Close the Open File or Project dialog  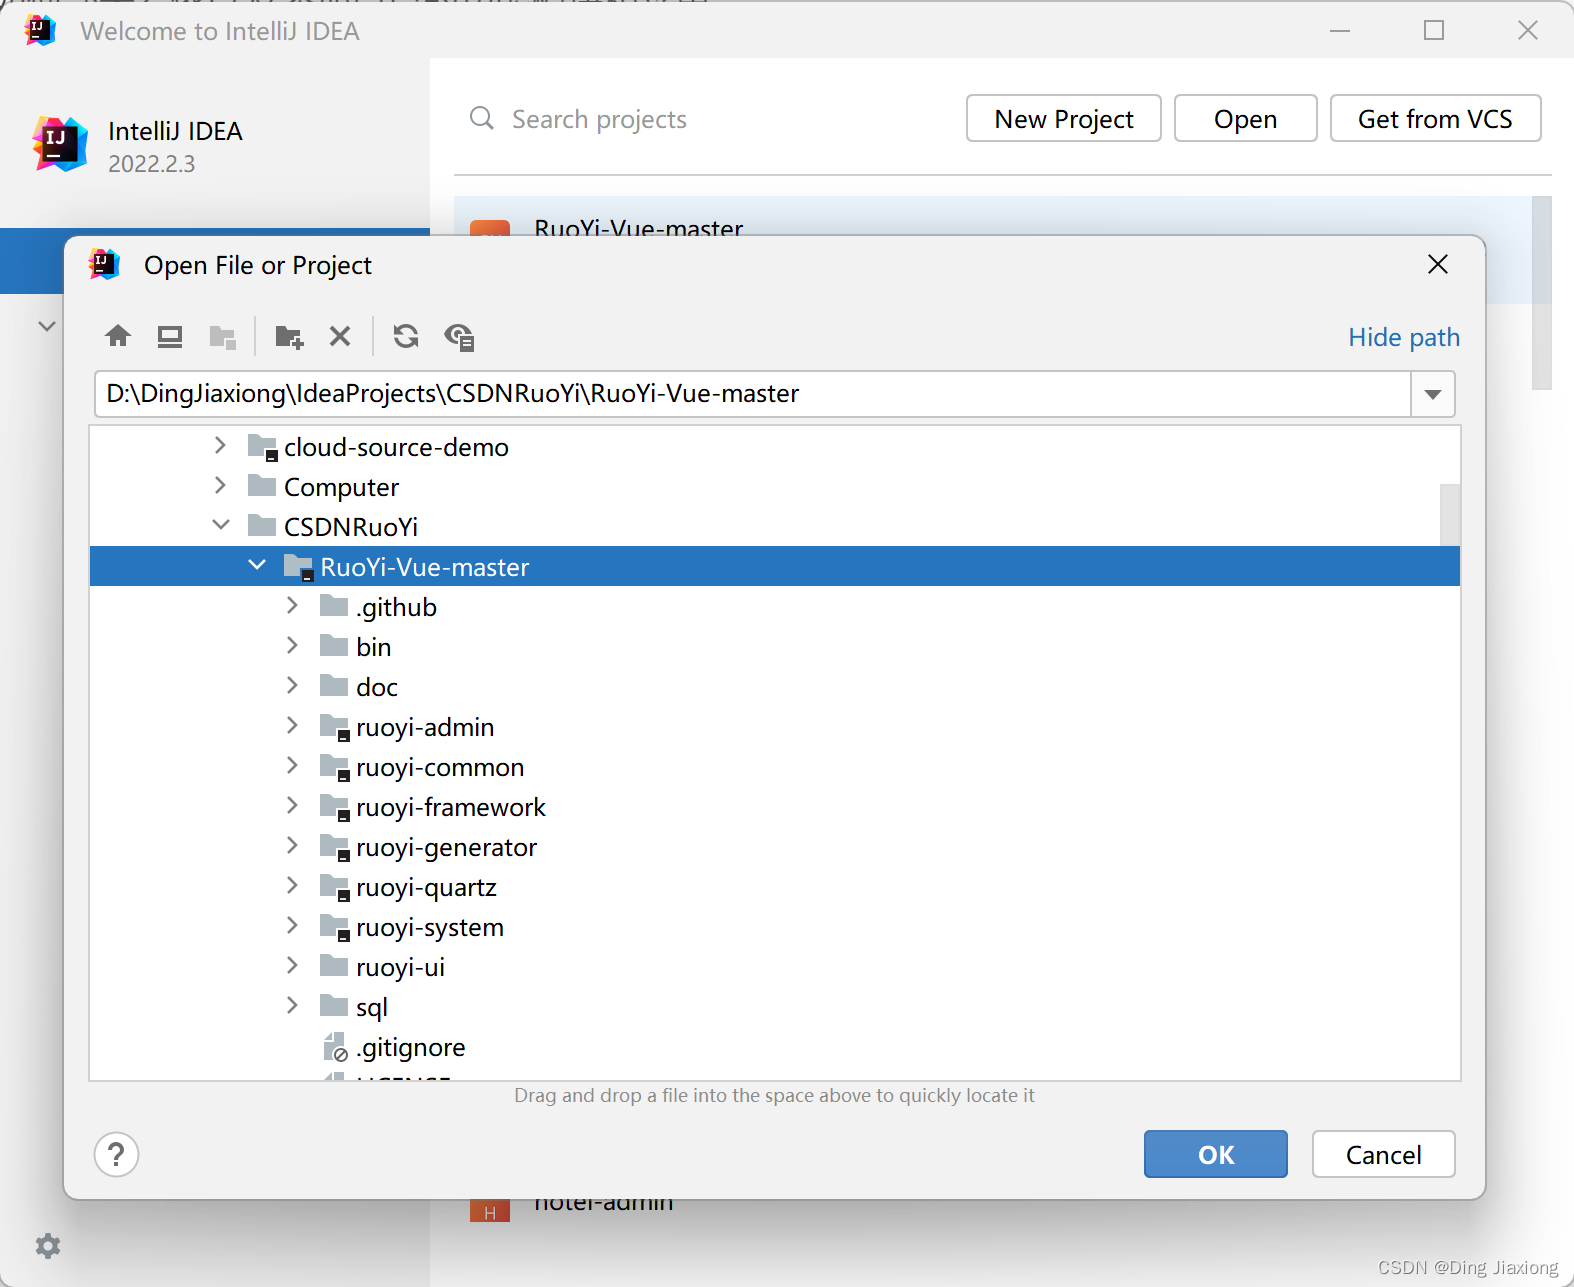[1438, 264]
